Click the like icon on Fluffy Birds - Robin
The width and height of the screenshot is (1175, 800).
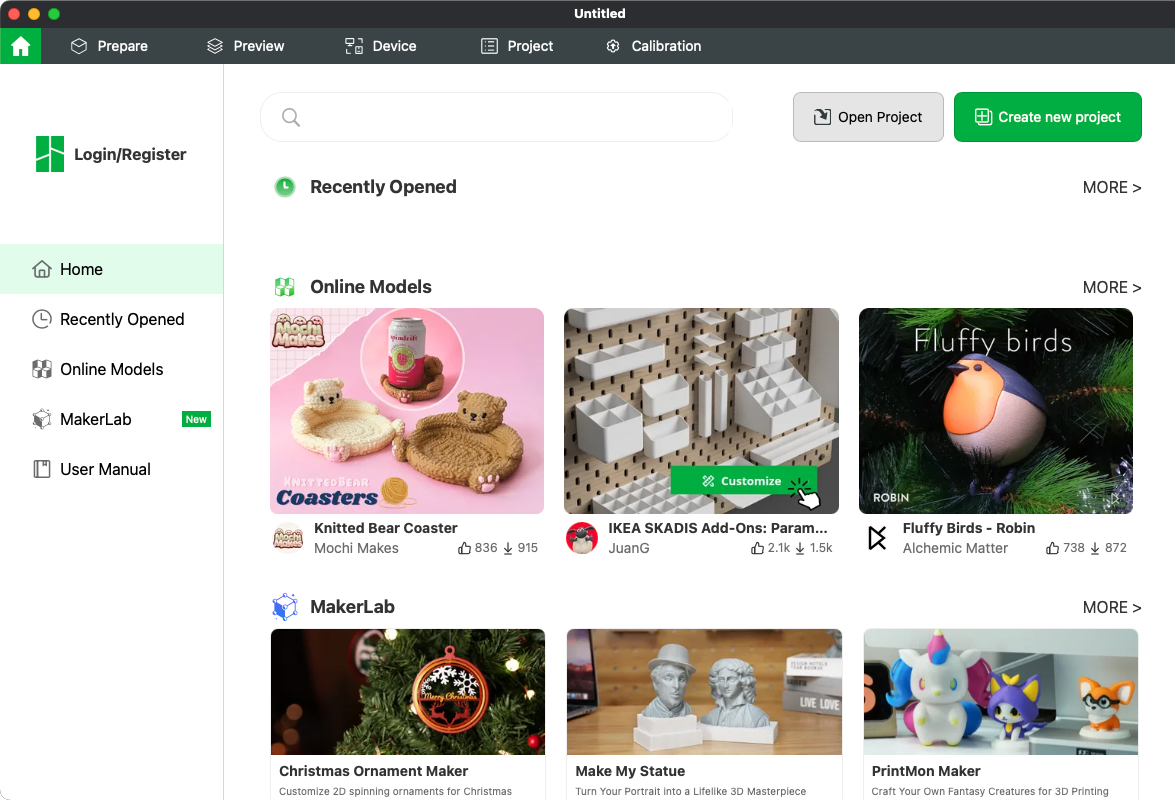tap(1053, 548)
